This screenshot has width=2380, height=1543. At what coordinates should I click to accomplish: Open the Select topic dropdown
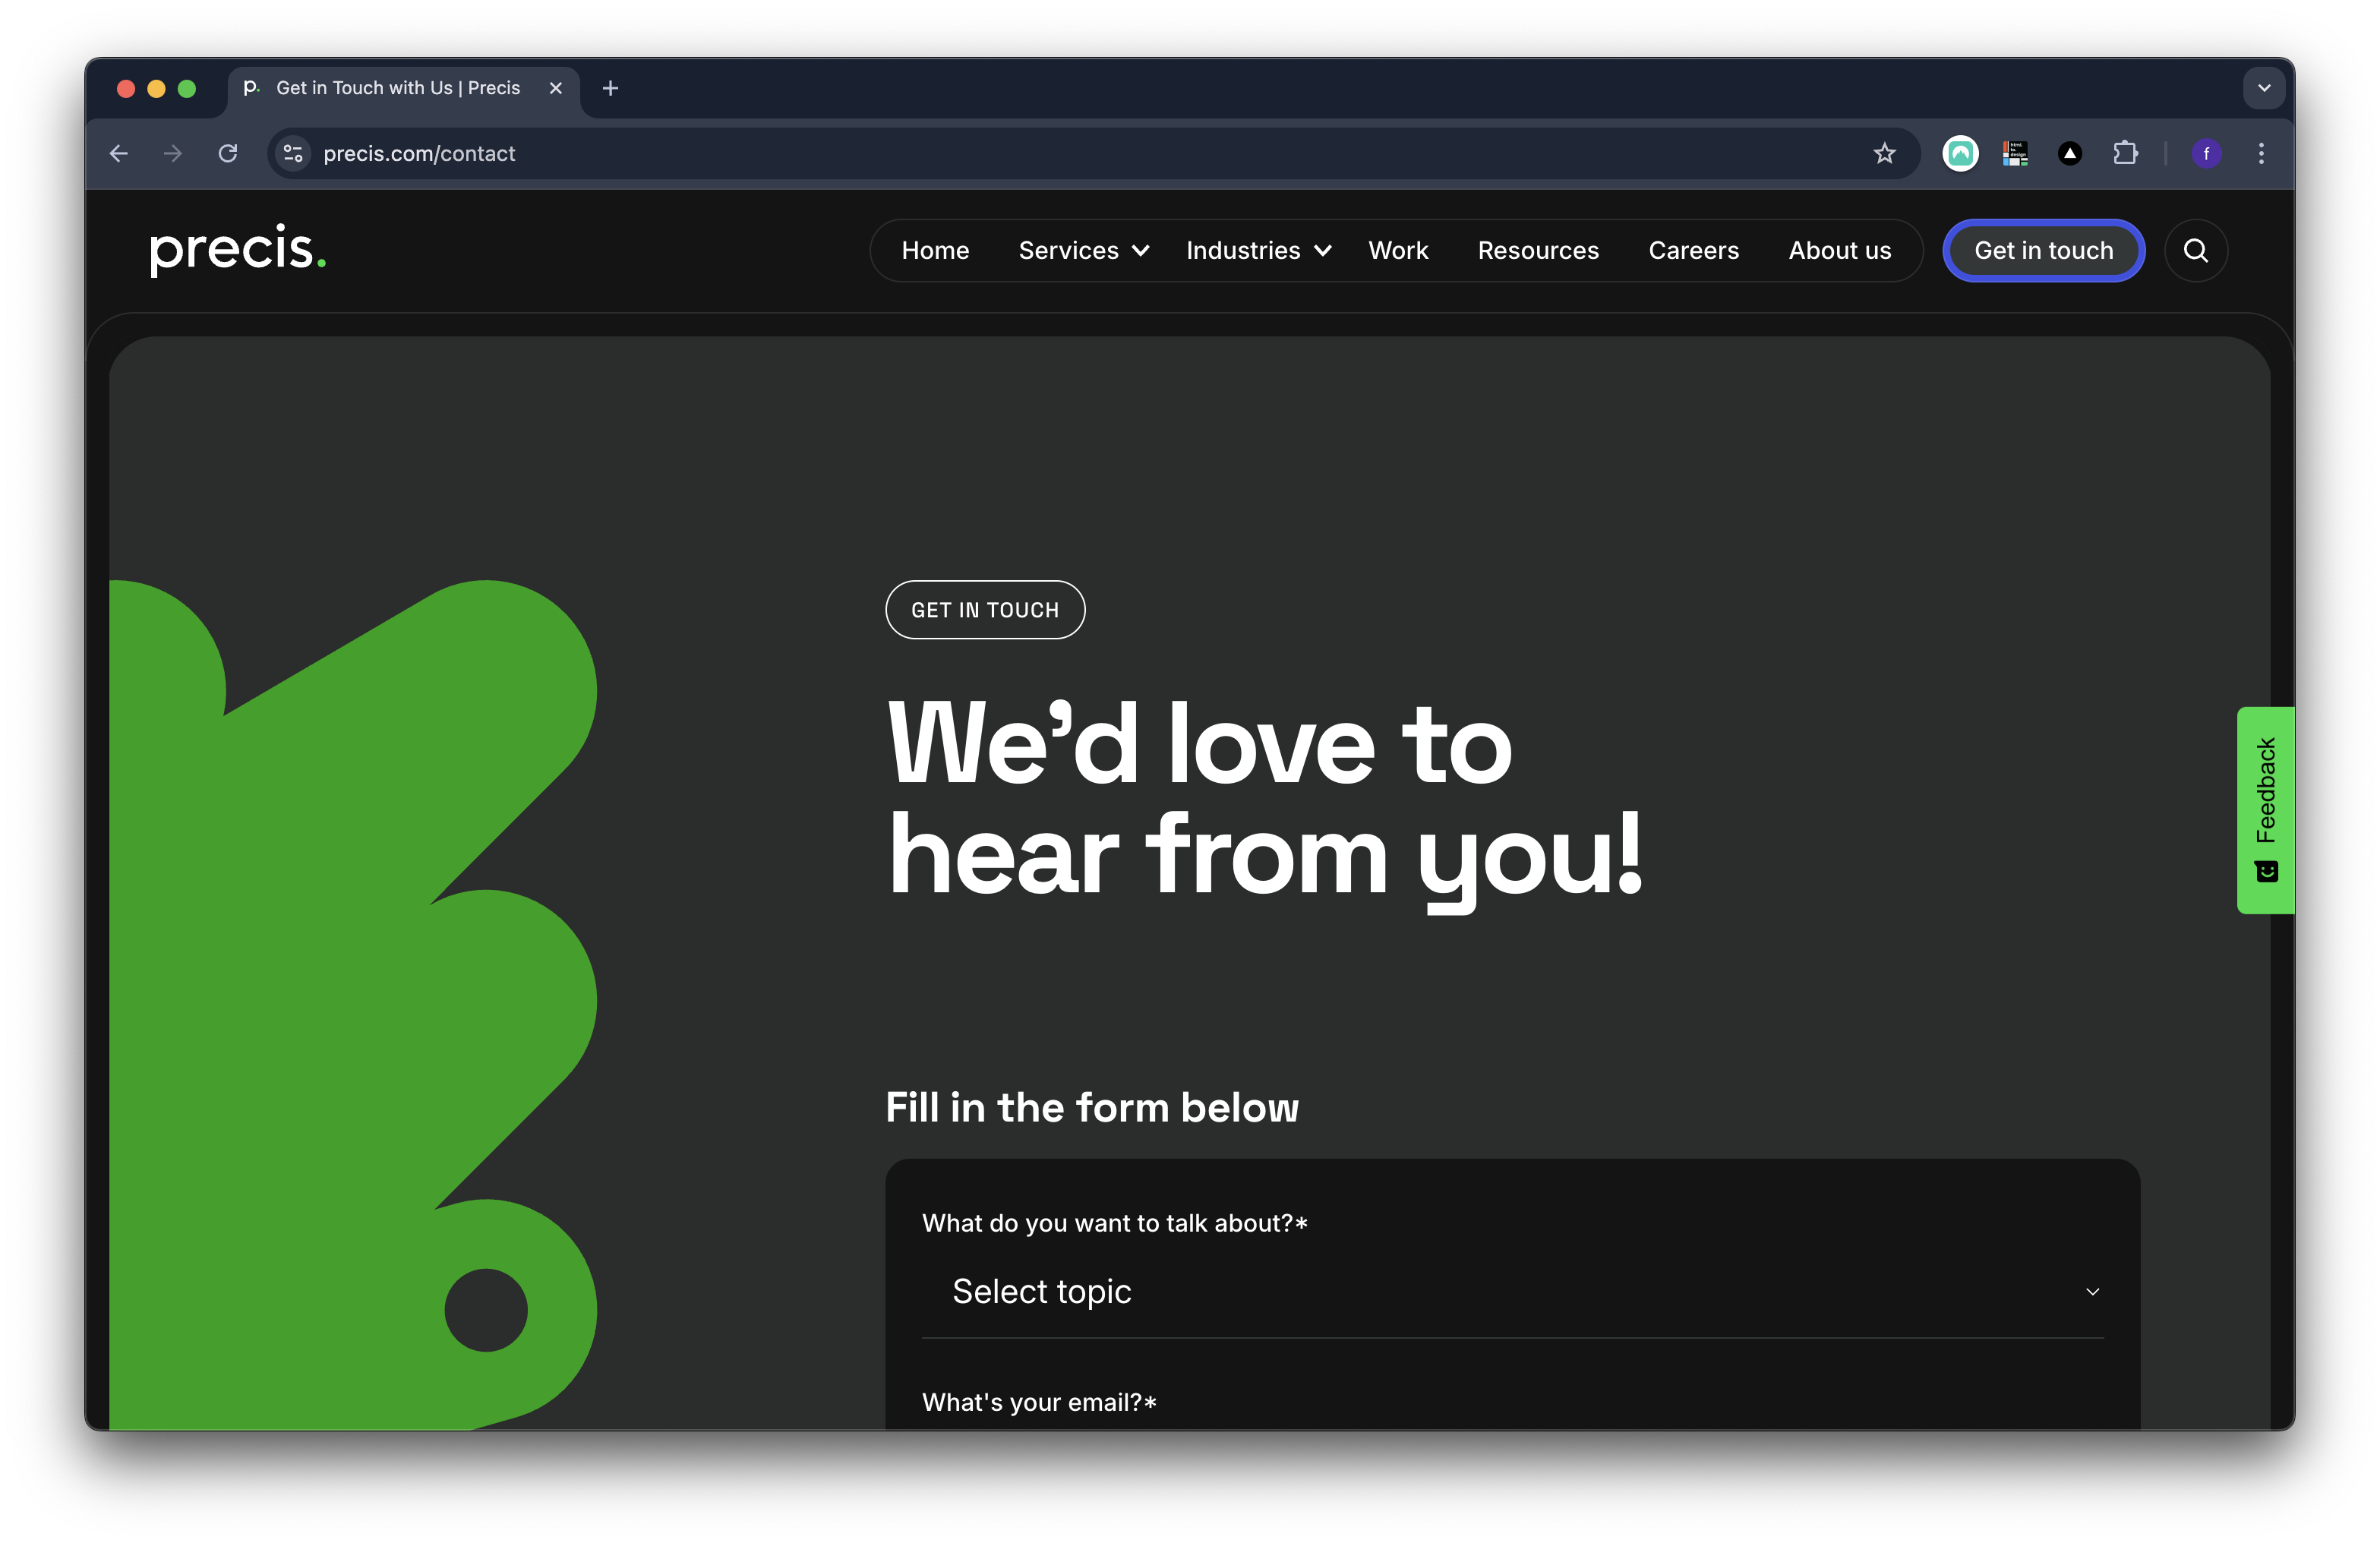click(x=1512, y=1291)
